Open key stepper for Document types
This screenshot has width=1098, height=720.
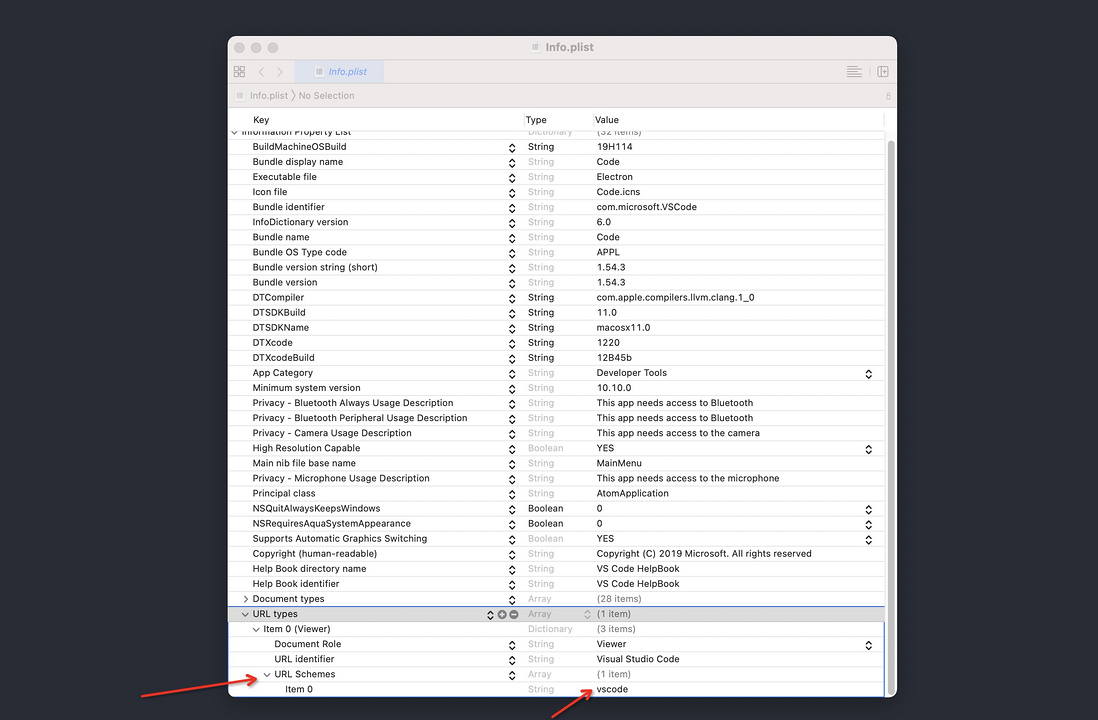[x=512, y=600]
